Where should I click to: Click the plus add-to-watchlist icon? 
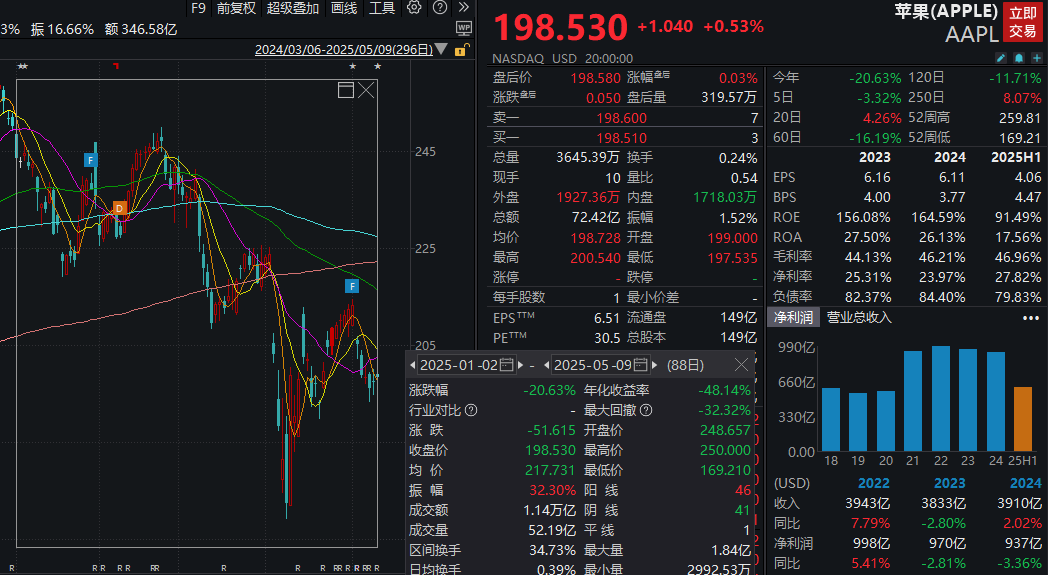pyautogui.click(x=1037, y=58)
